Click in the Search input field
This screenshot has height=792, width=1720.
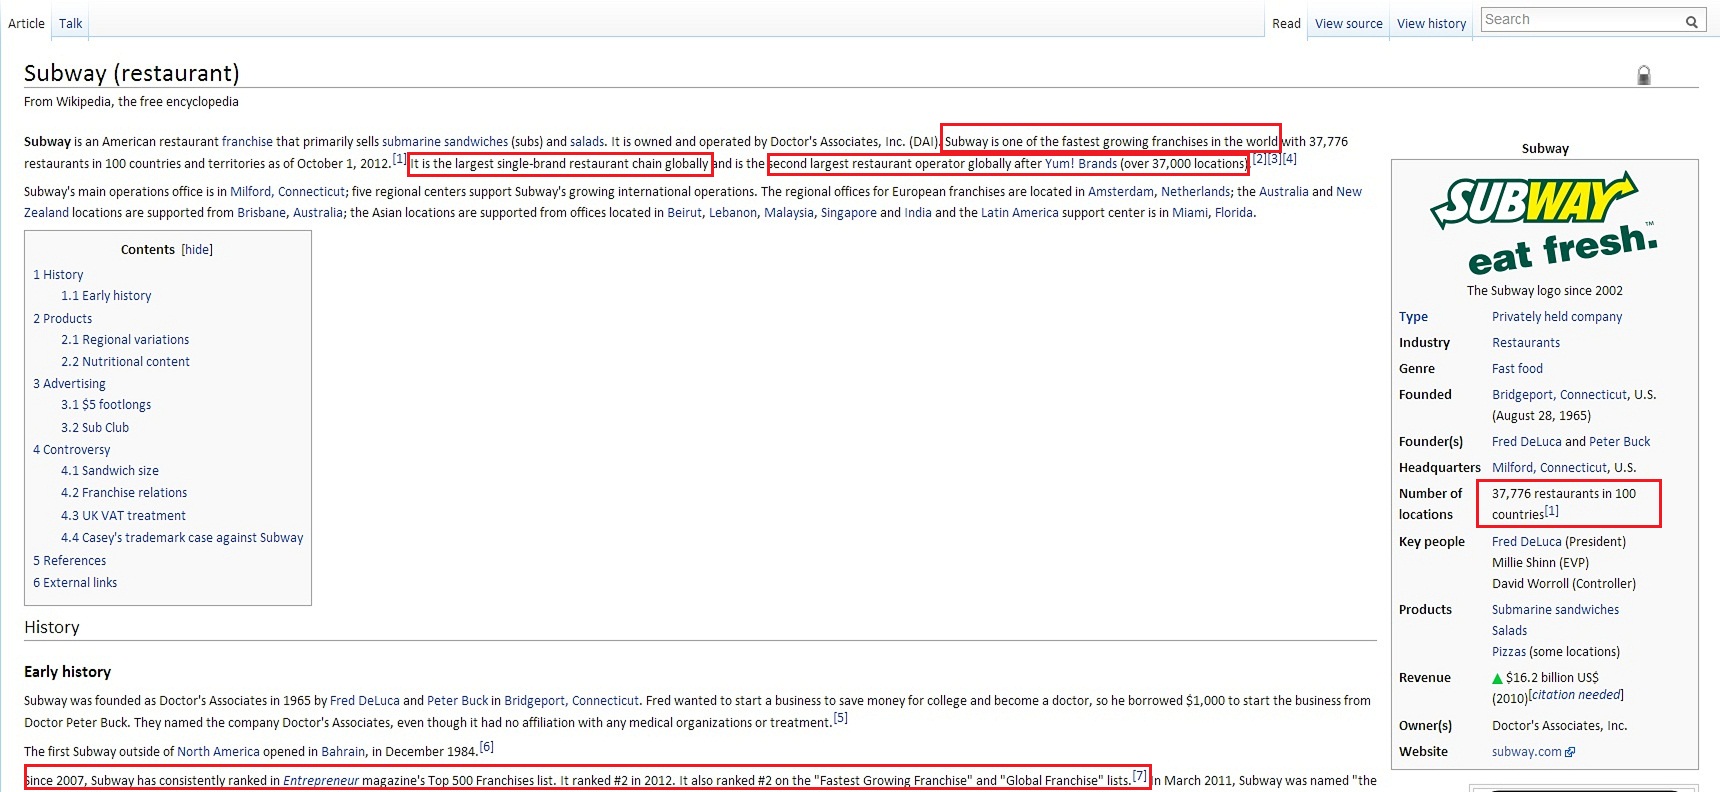point(1580,20)
